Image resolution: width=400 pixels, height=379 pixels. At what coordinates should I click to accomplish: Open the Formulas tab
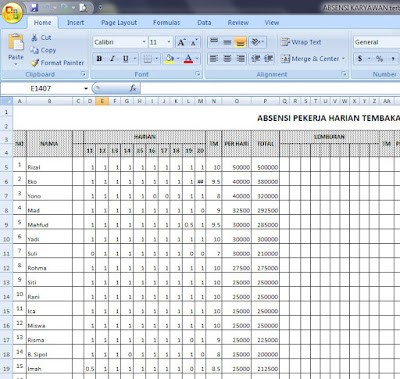coord(166,23)
